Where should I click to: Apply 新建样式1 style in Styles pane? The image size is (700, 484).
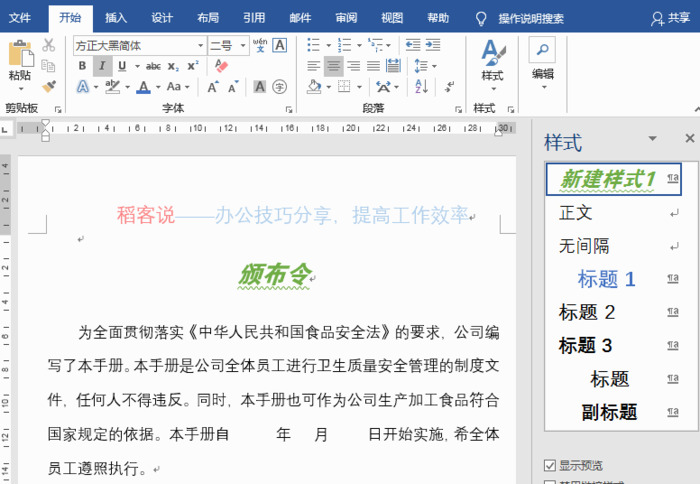point(613,179)
